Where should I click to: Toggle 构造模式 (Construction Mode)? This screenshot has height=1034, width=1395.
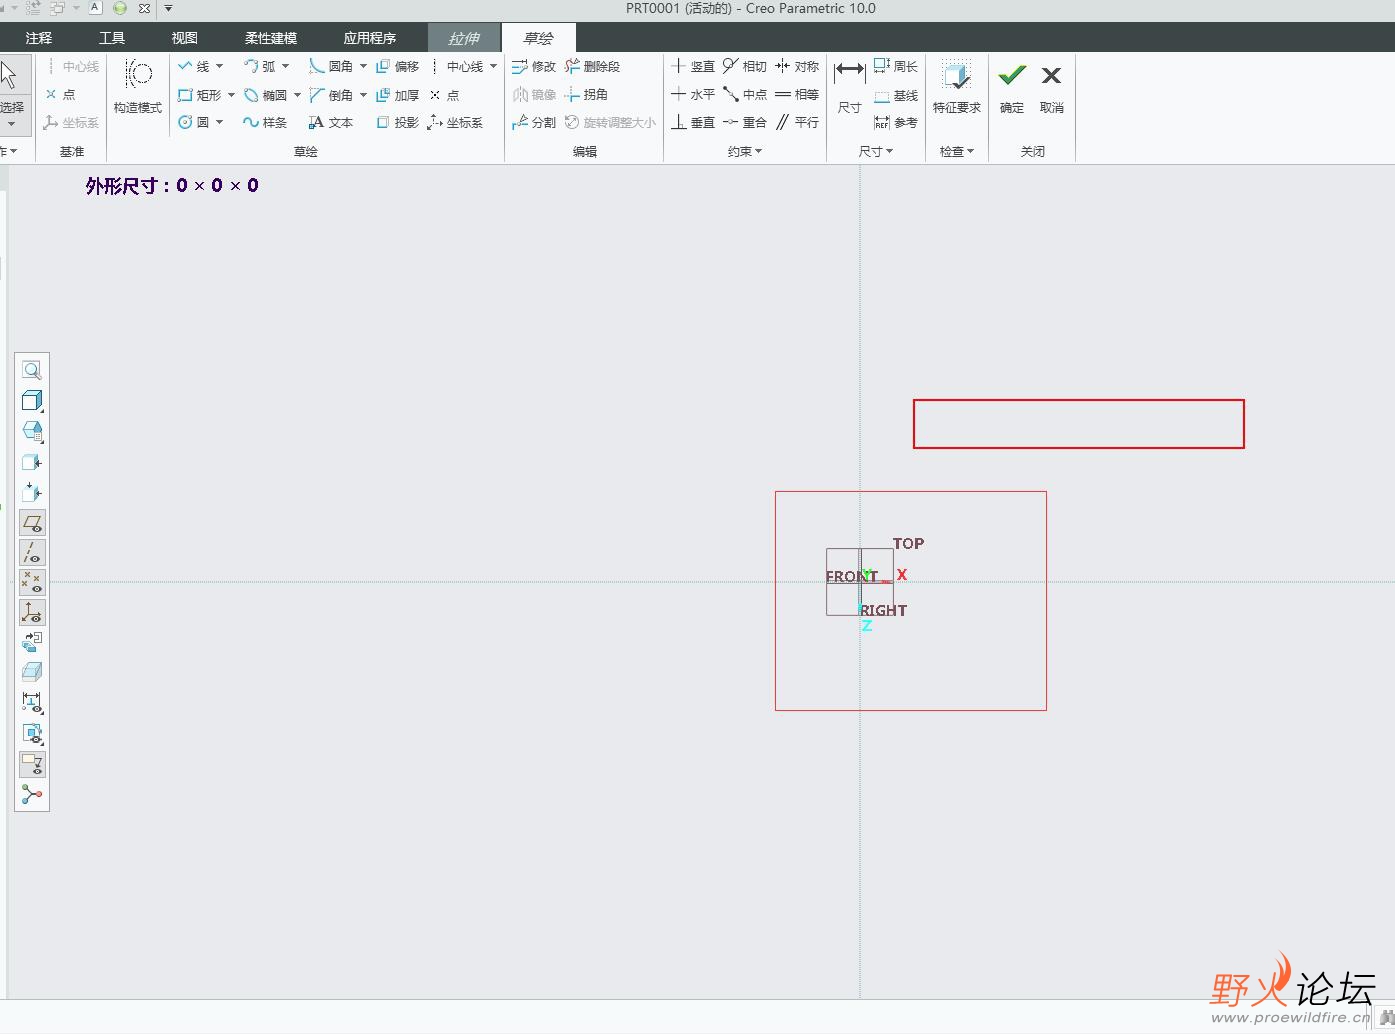pos(138,86)
